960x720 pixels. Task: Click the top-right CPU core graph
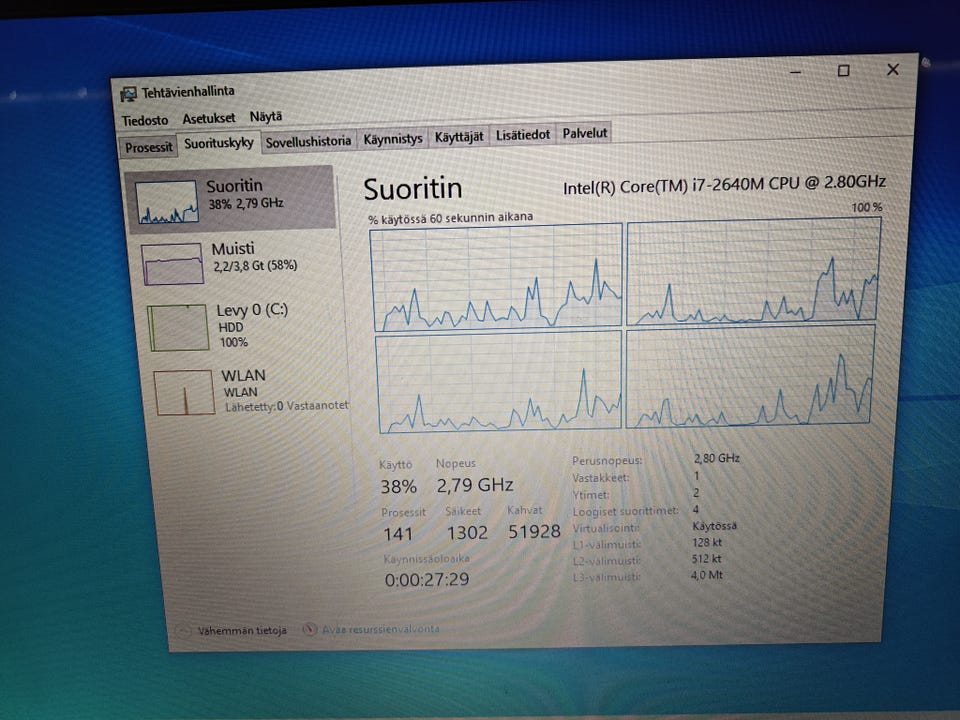pyautogui.click(x=754, y=271)
